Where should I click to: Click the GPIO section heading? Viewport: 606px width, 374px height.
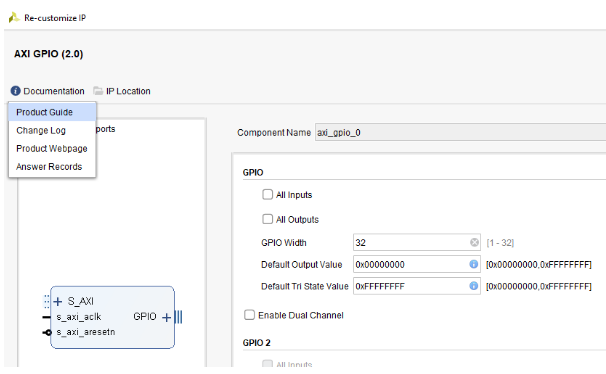[x=253, y=173]
